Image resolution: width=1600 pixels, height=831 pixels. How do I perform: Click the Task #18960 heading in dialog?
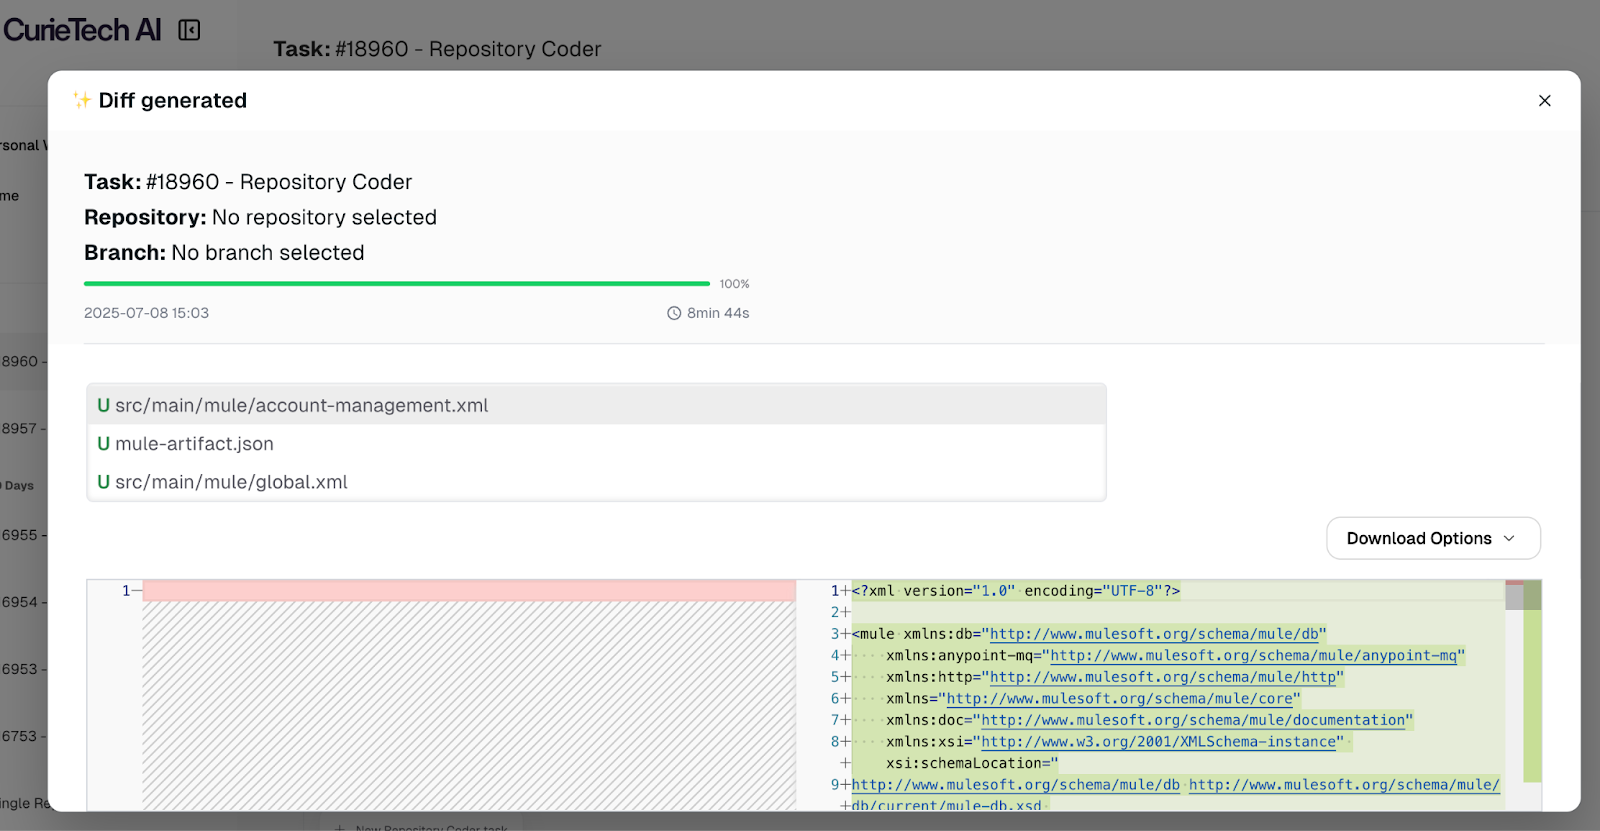click(248, 182)
